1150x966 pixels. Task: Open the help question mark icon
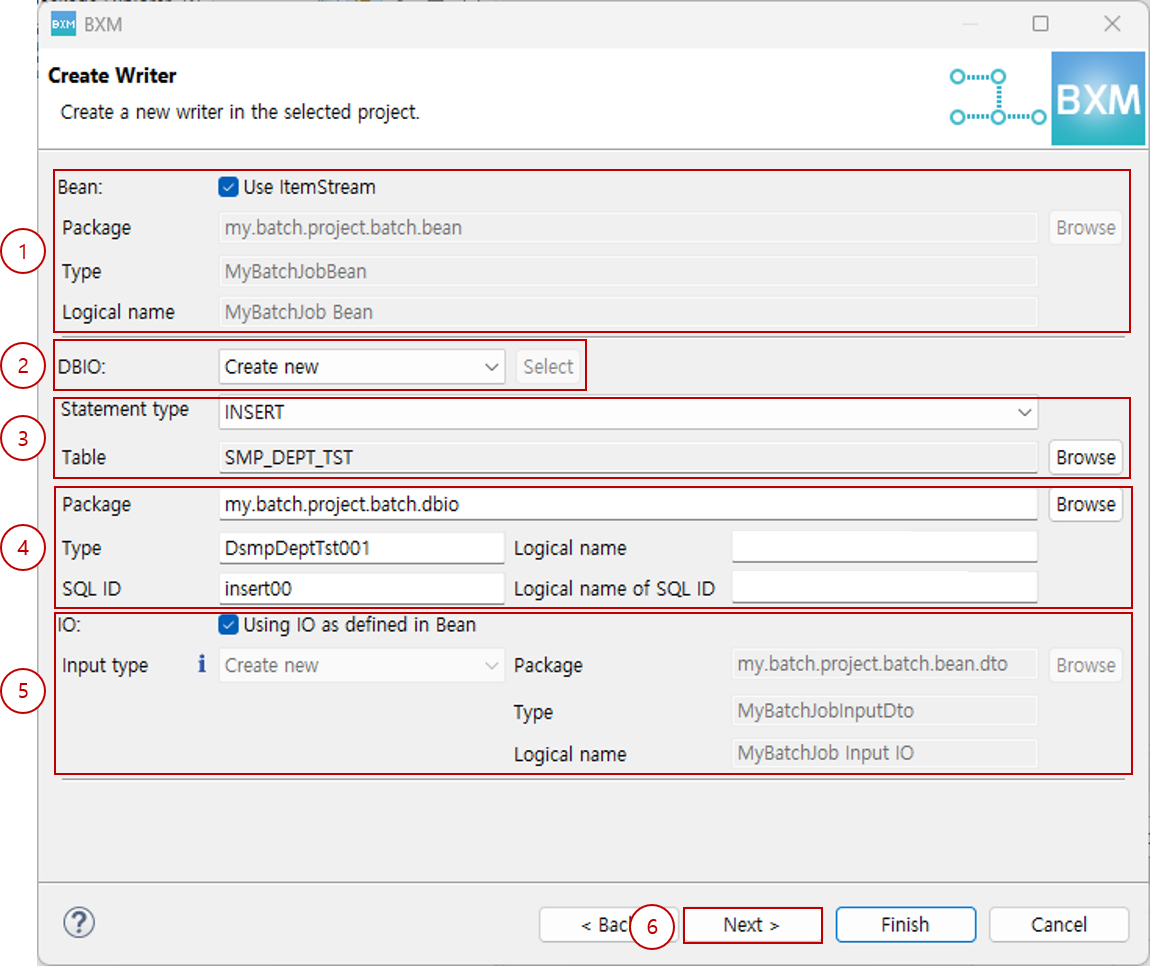(x=78, y=923)
